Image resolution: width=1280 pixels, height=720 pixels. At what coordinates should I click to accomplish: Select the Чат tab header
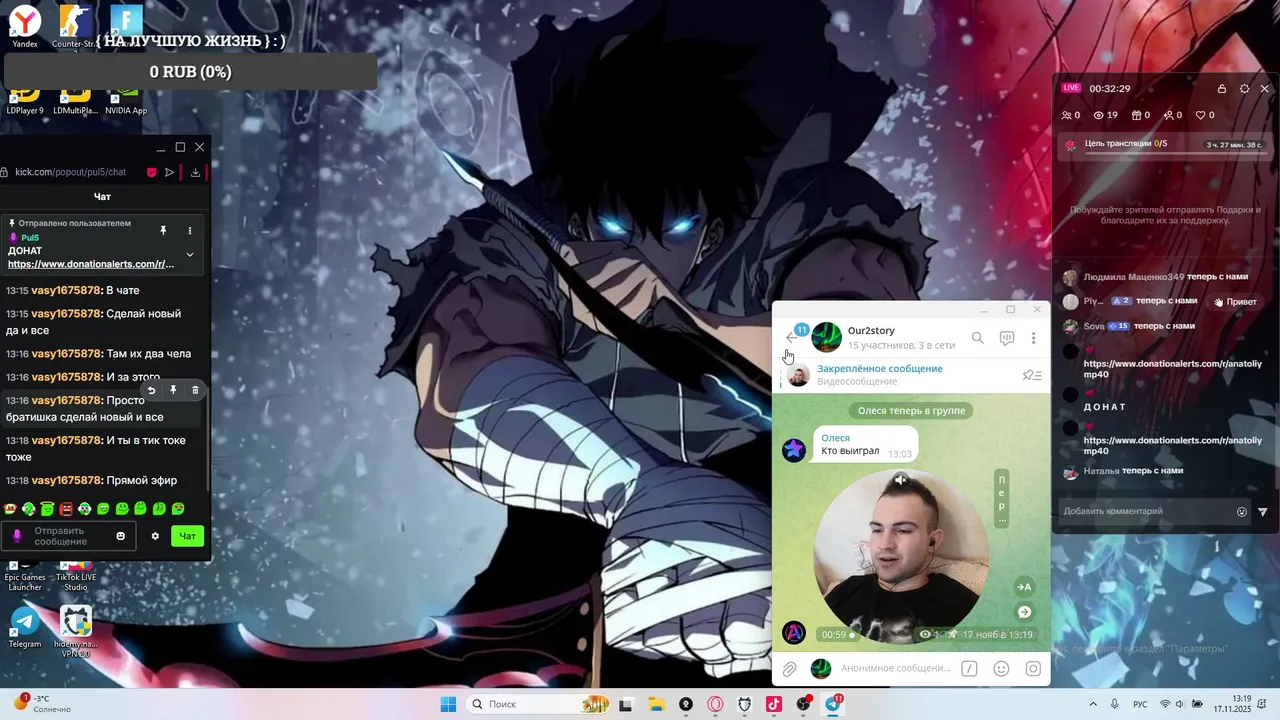102,197
